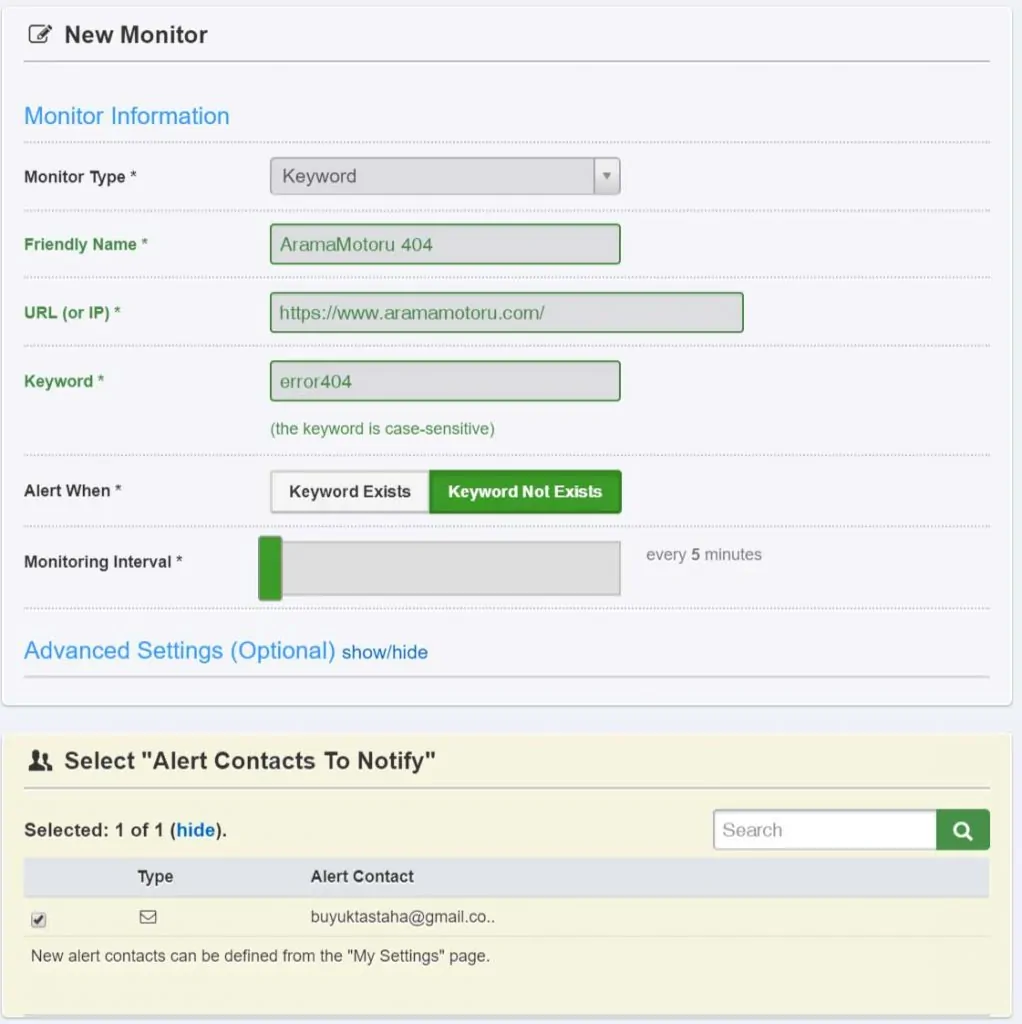Screen dimensions: 1022x1024
Task: Click the email envelope type icon
Action: point(148,917)
